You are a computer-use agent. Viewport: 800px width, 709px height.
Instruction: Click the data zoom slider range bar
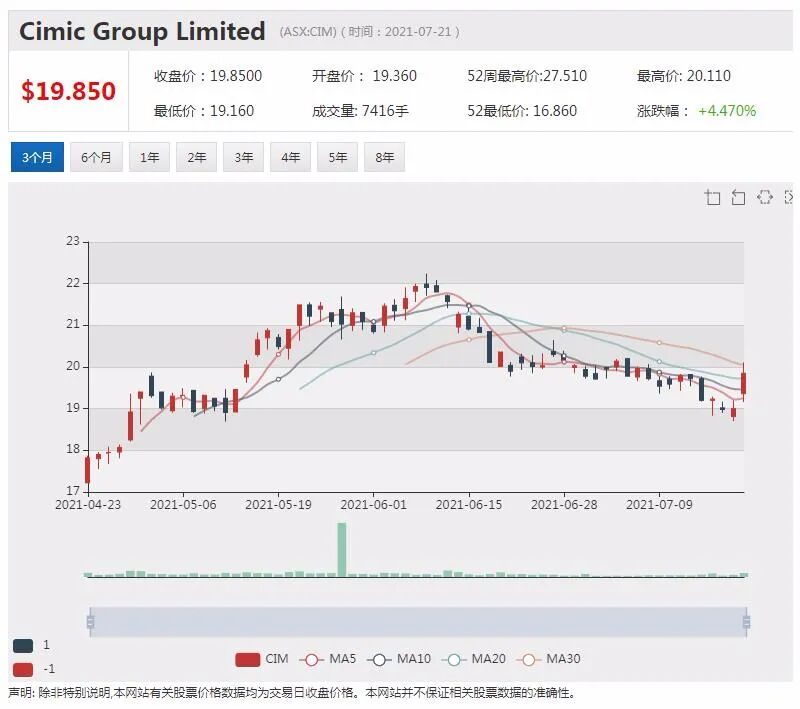(x=418, y=622)
